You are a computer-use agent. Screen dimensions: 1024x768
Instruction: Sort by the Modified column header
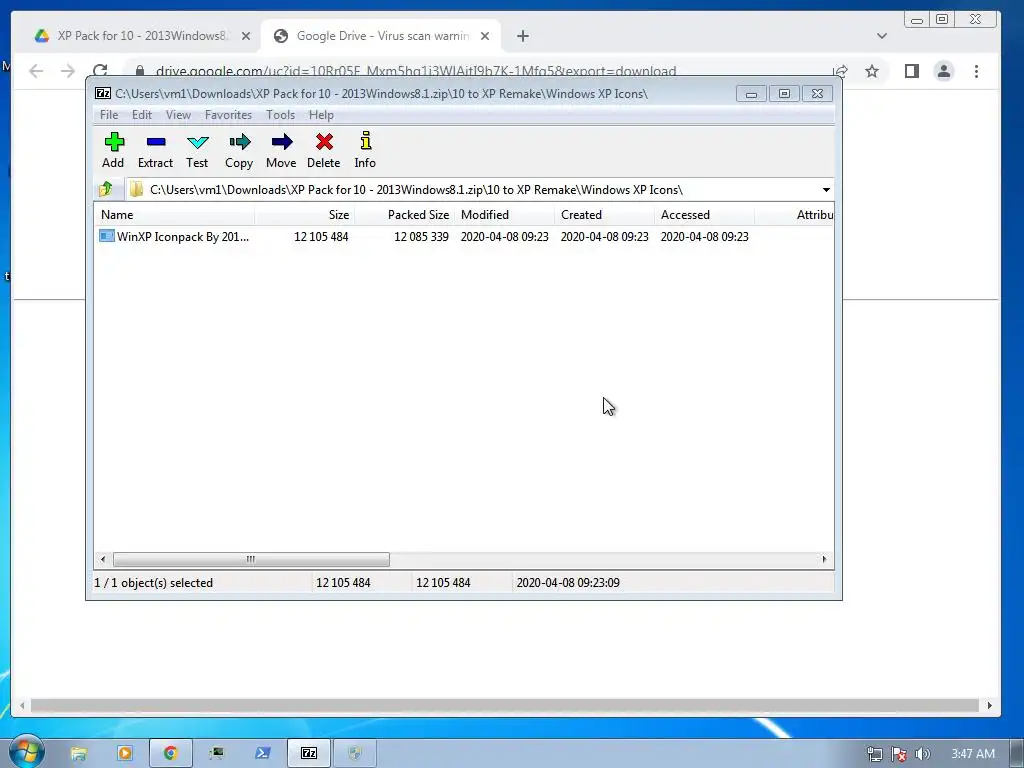pyautogui.click(x=505, y=215)
